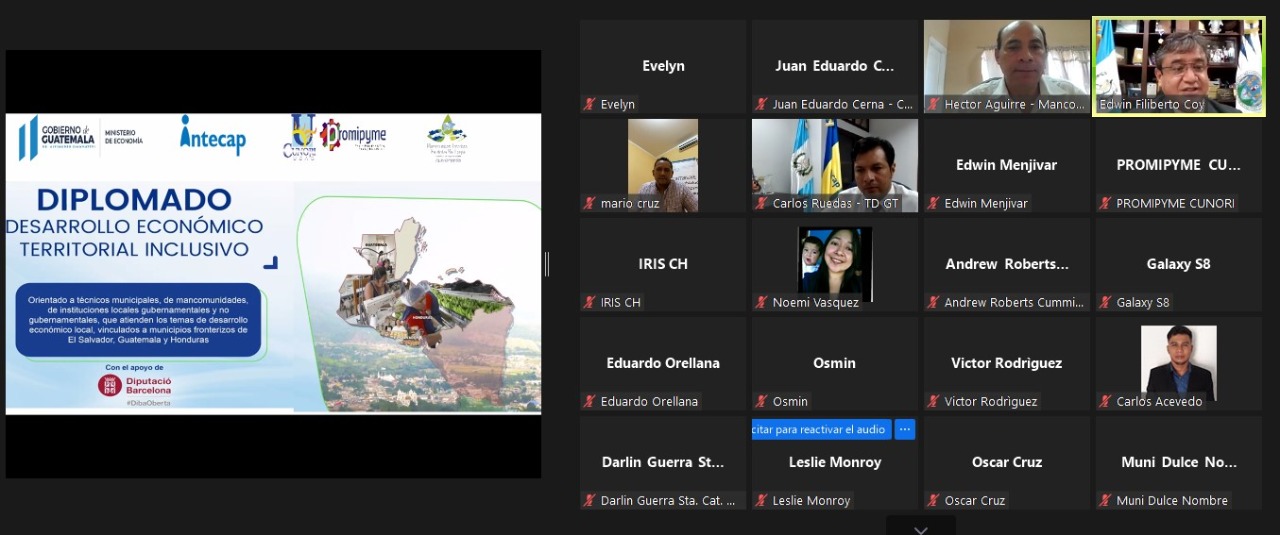
Task: Select the IRIS CH participant tile
Action: point(663,264)
